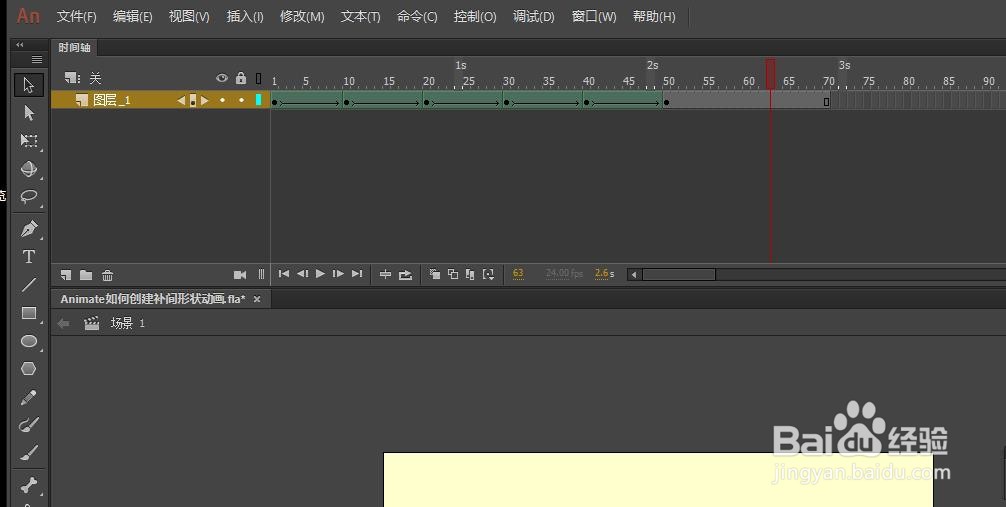Toggle cyan outline swatch of 图层_1
1006x507 pixels.
(x=259, y=99)
